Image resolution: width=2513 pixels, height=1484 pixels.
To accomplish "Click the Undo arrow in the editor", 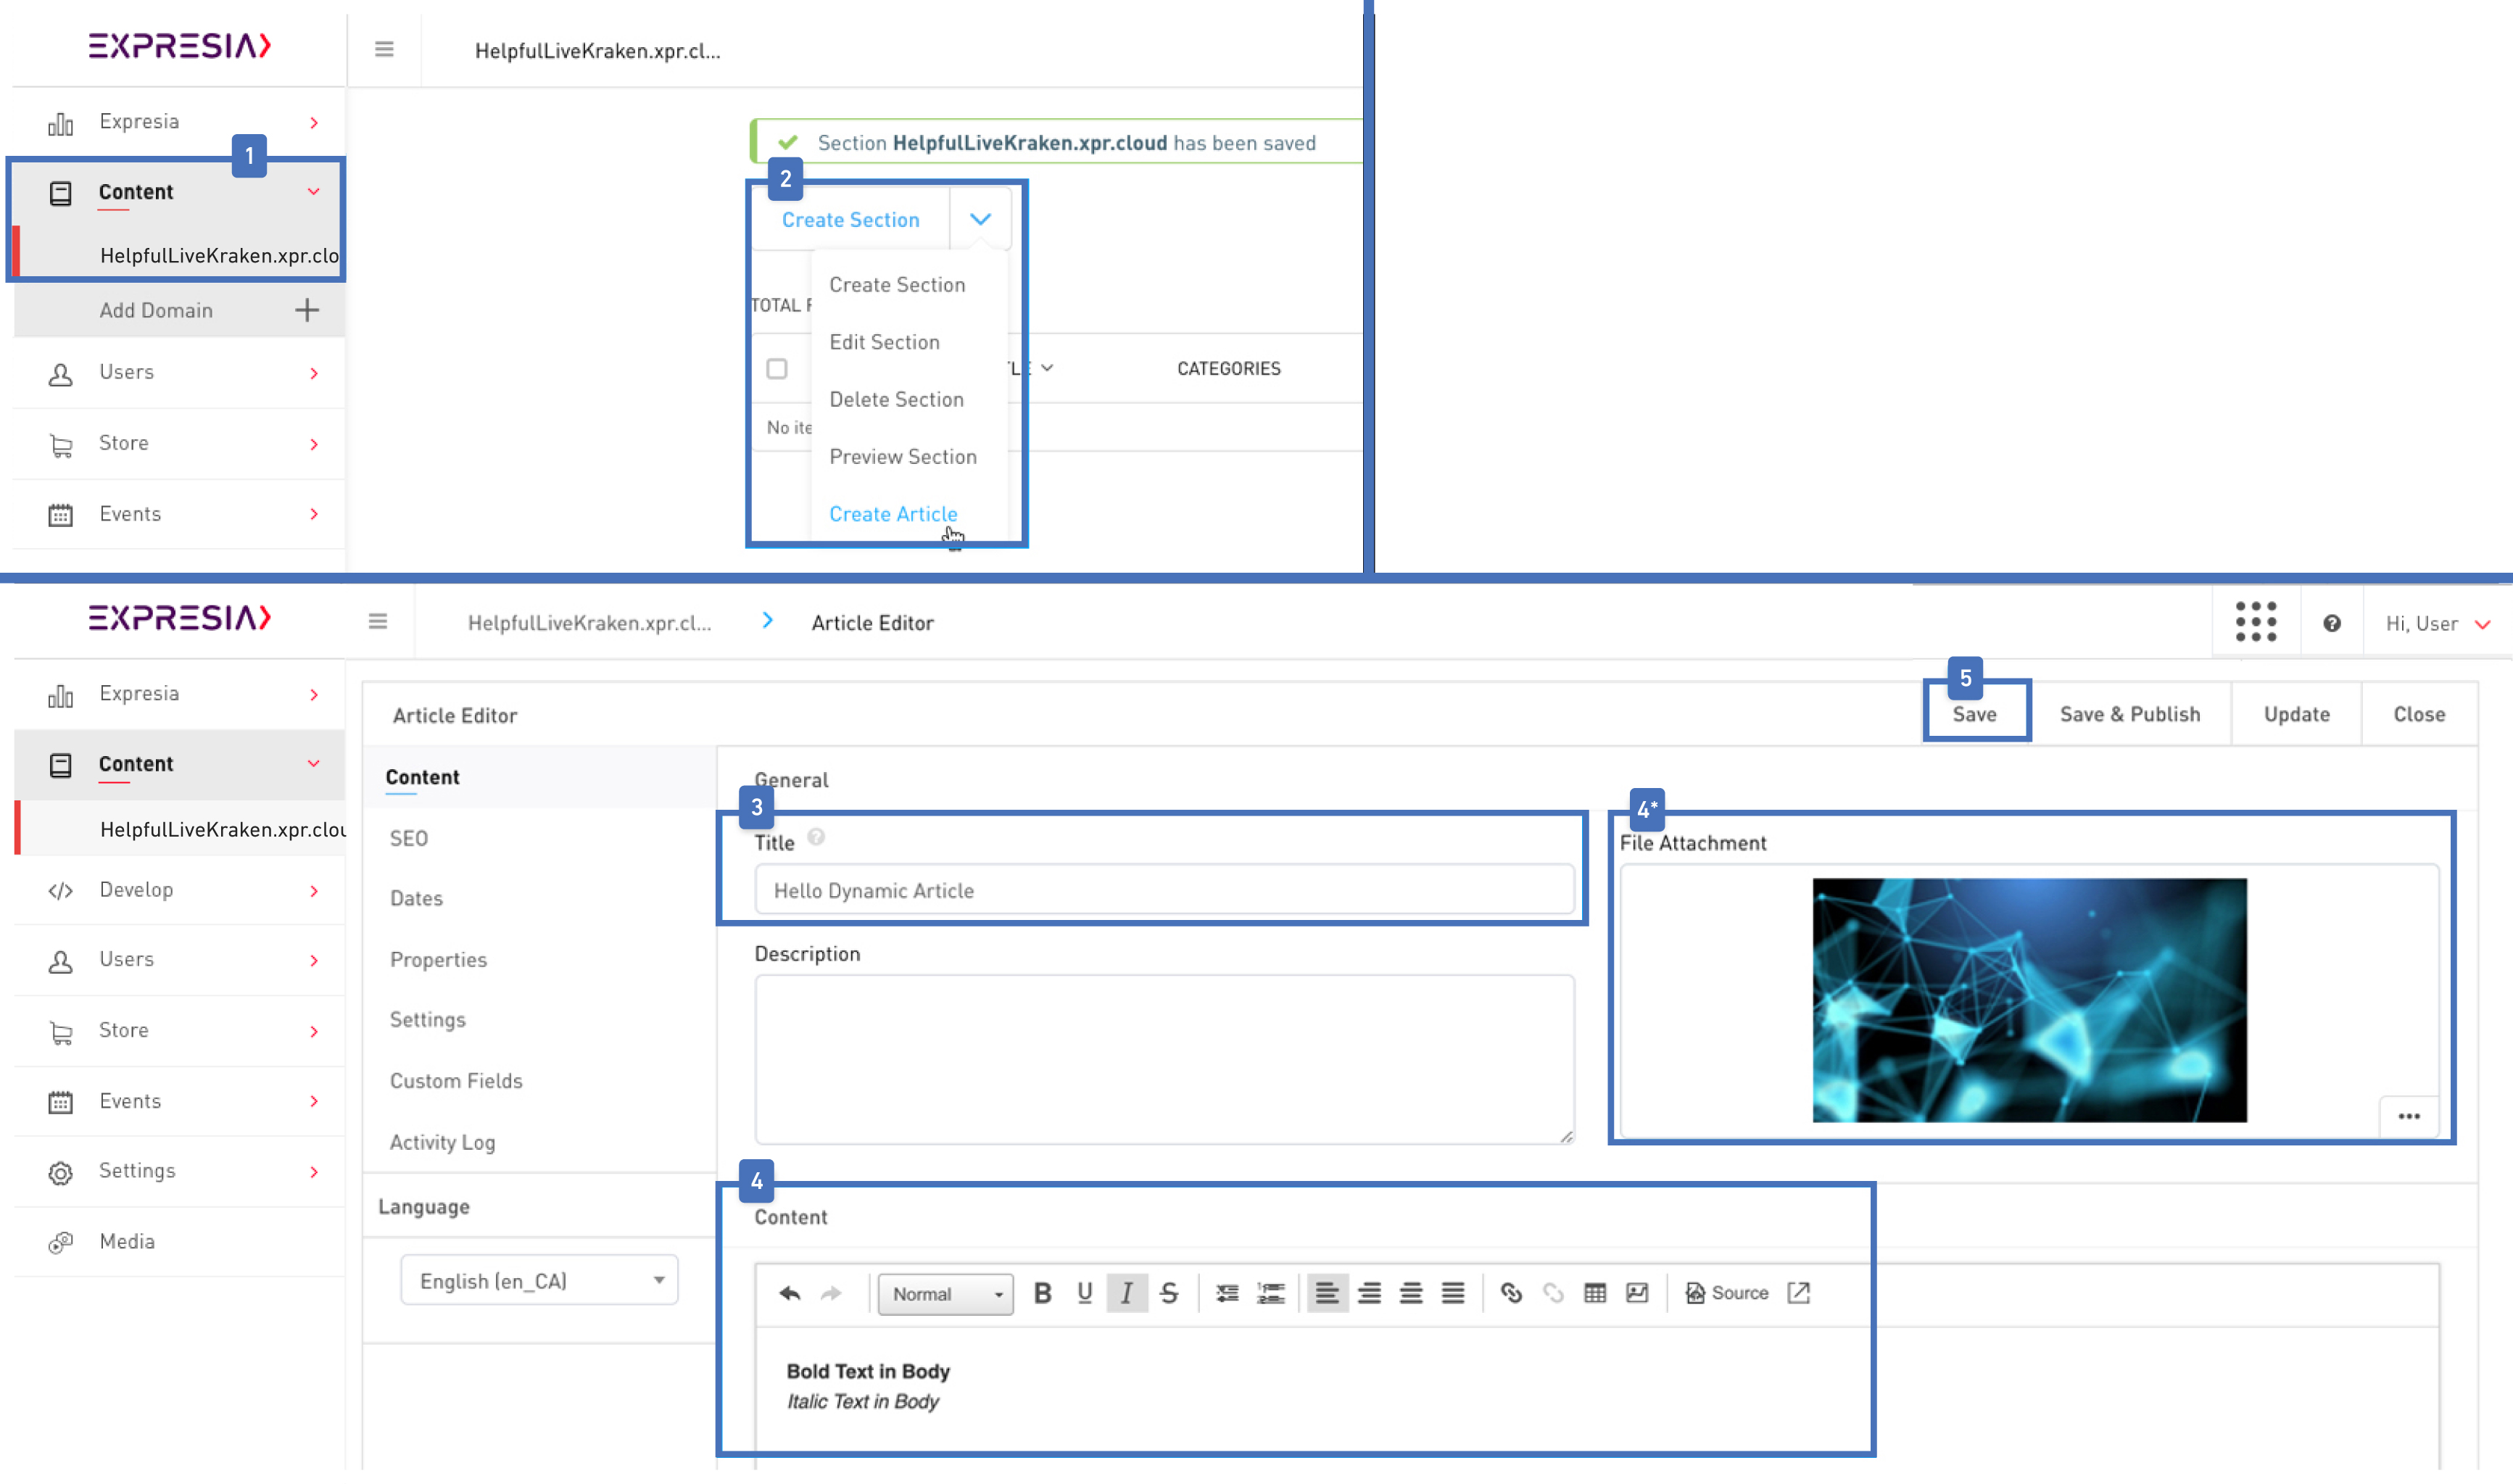I will [x=790, y=1292].
